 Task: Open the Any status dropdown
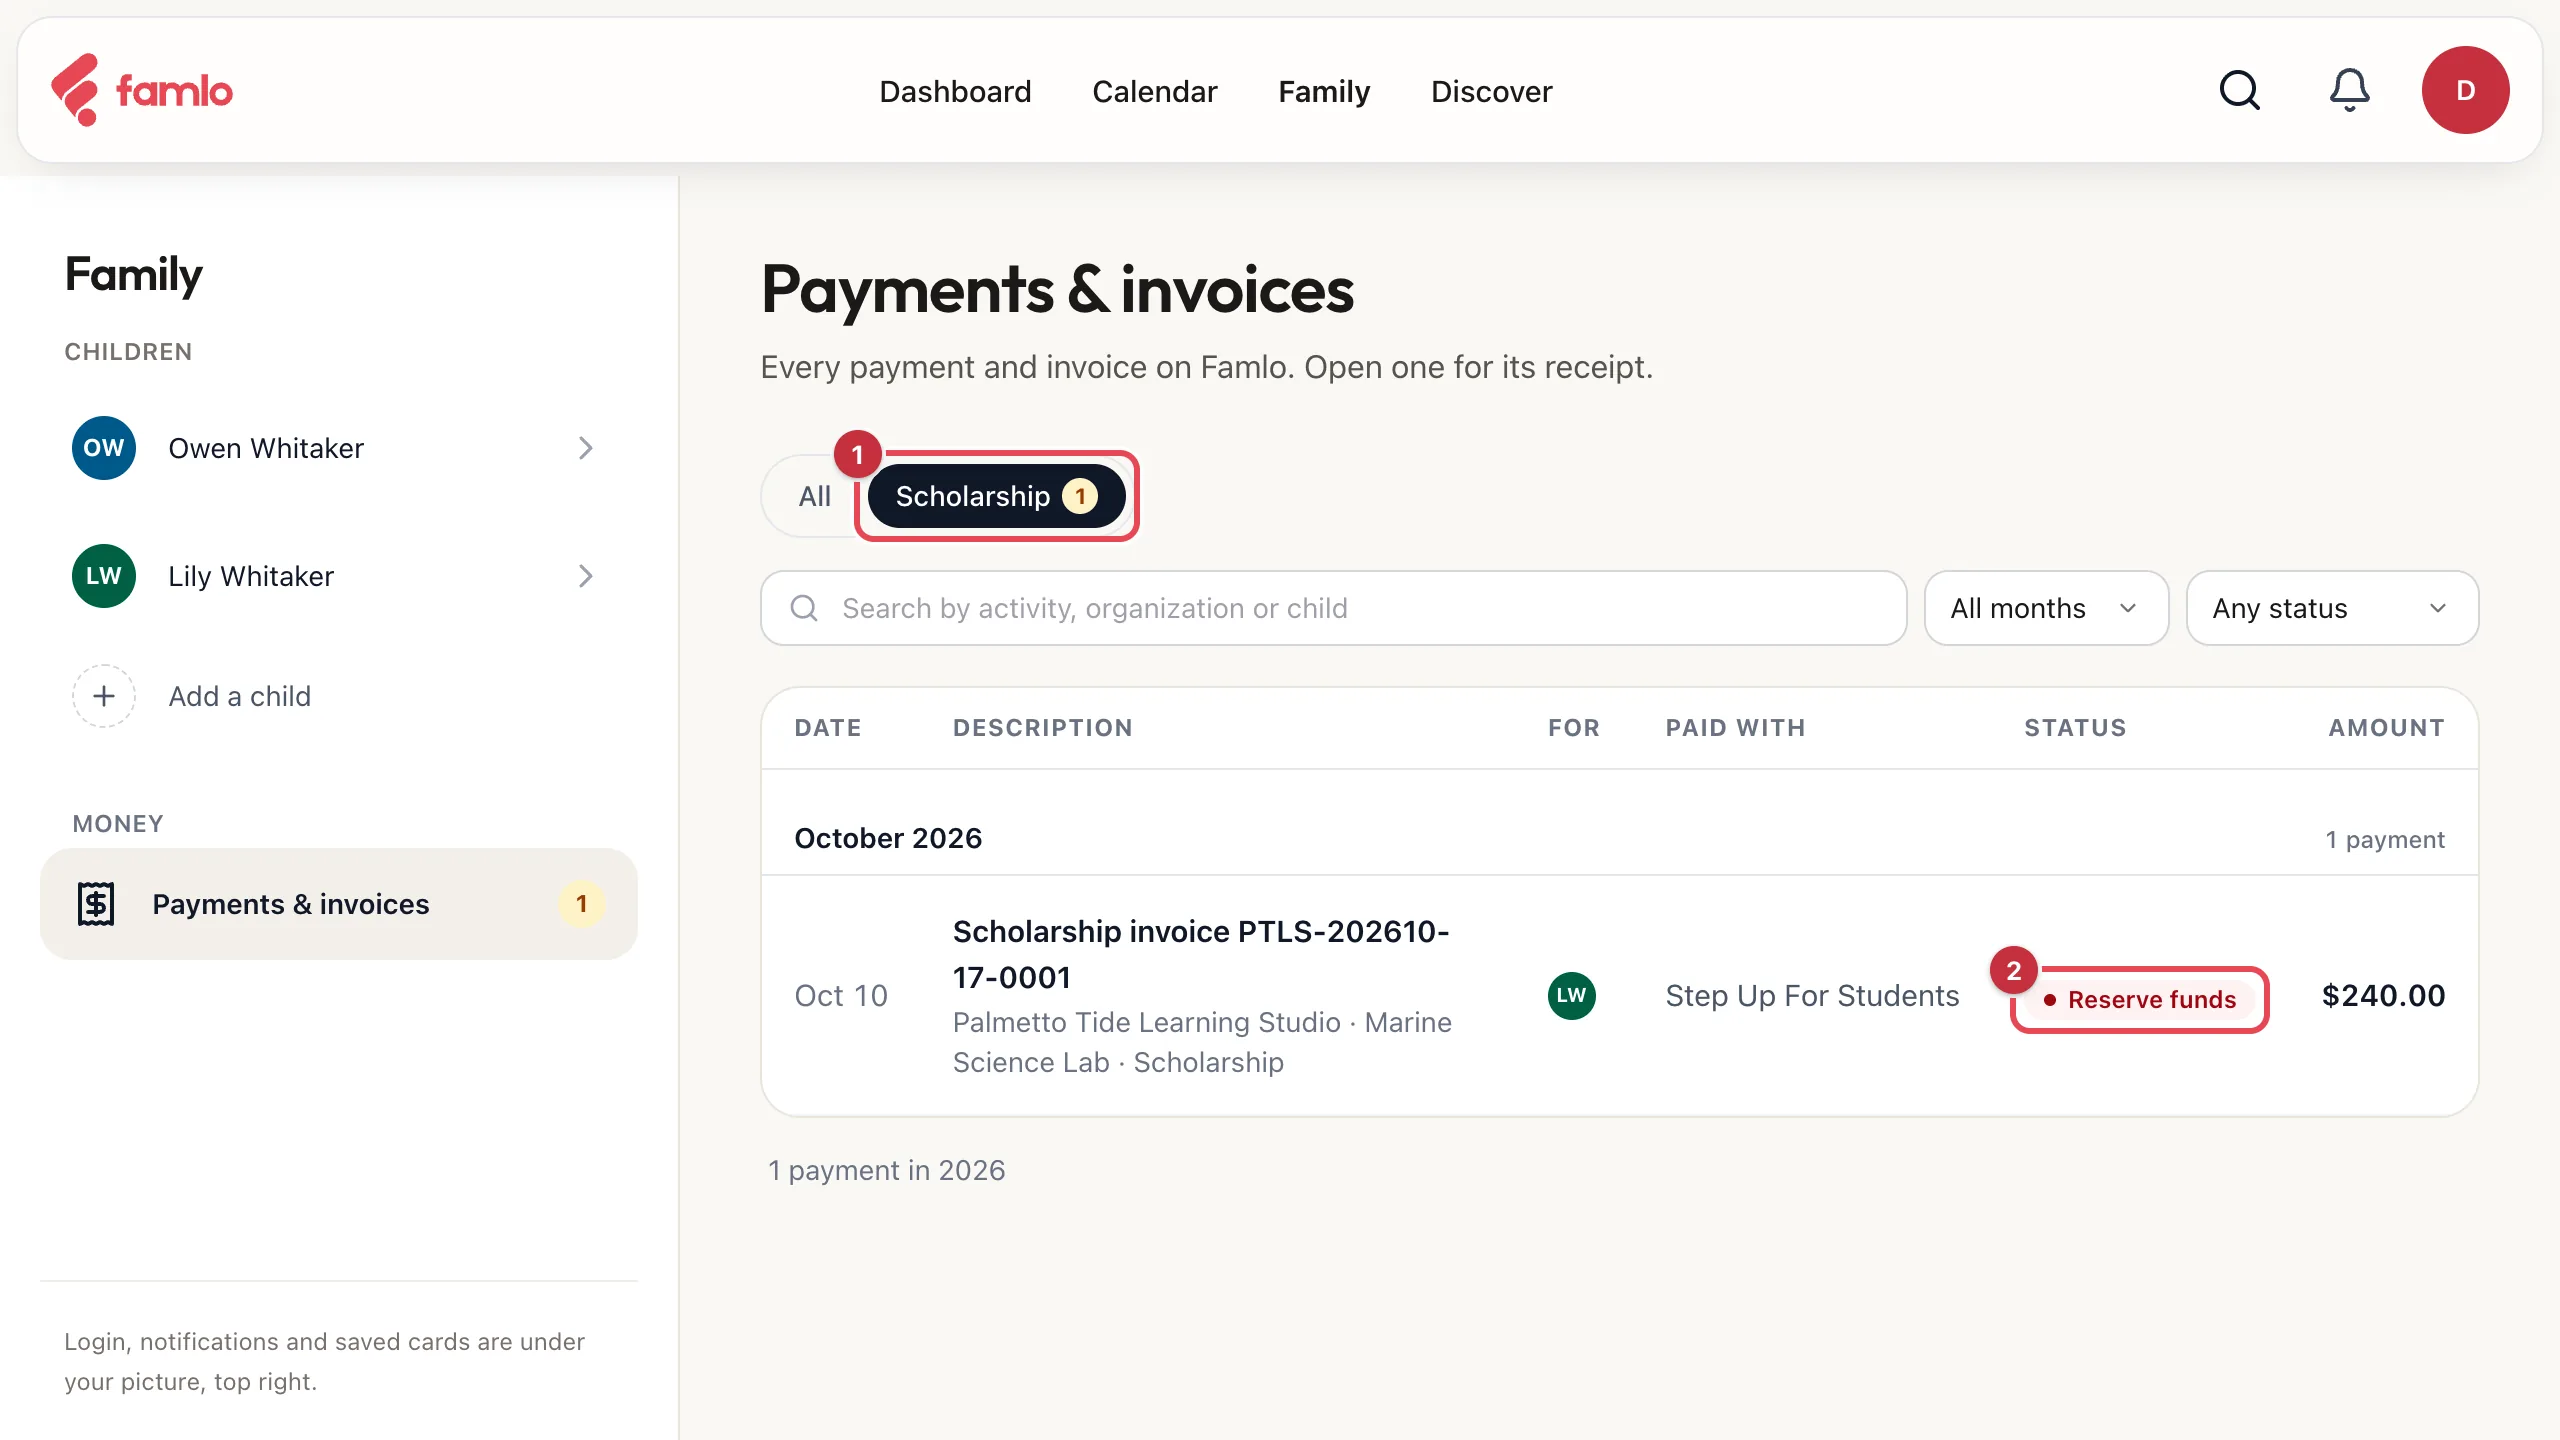click(x=2332, y=608)
